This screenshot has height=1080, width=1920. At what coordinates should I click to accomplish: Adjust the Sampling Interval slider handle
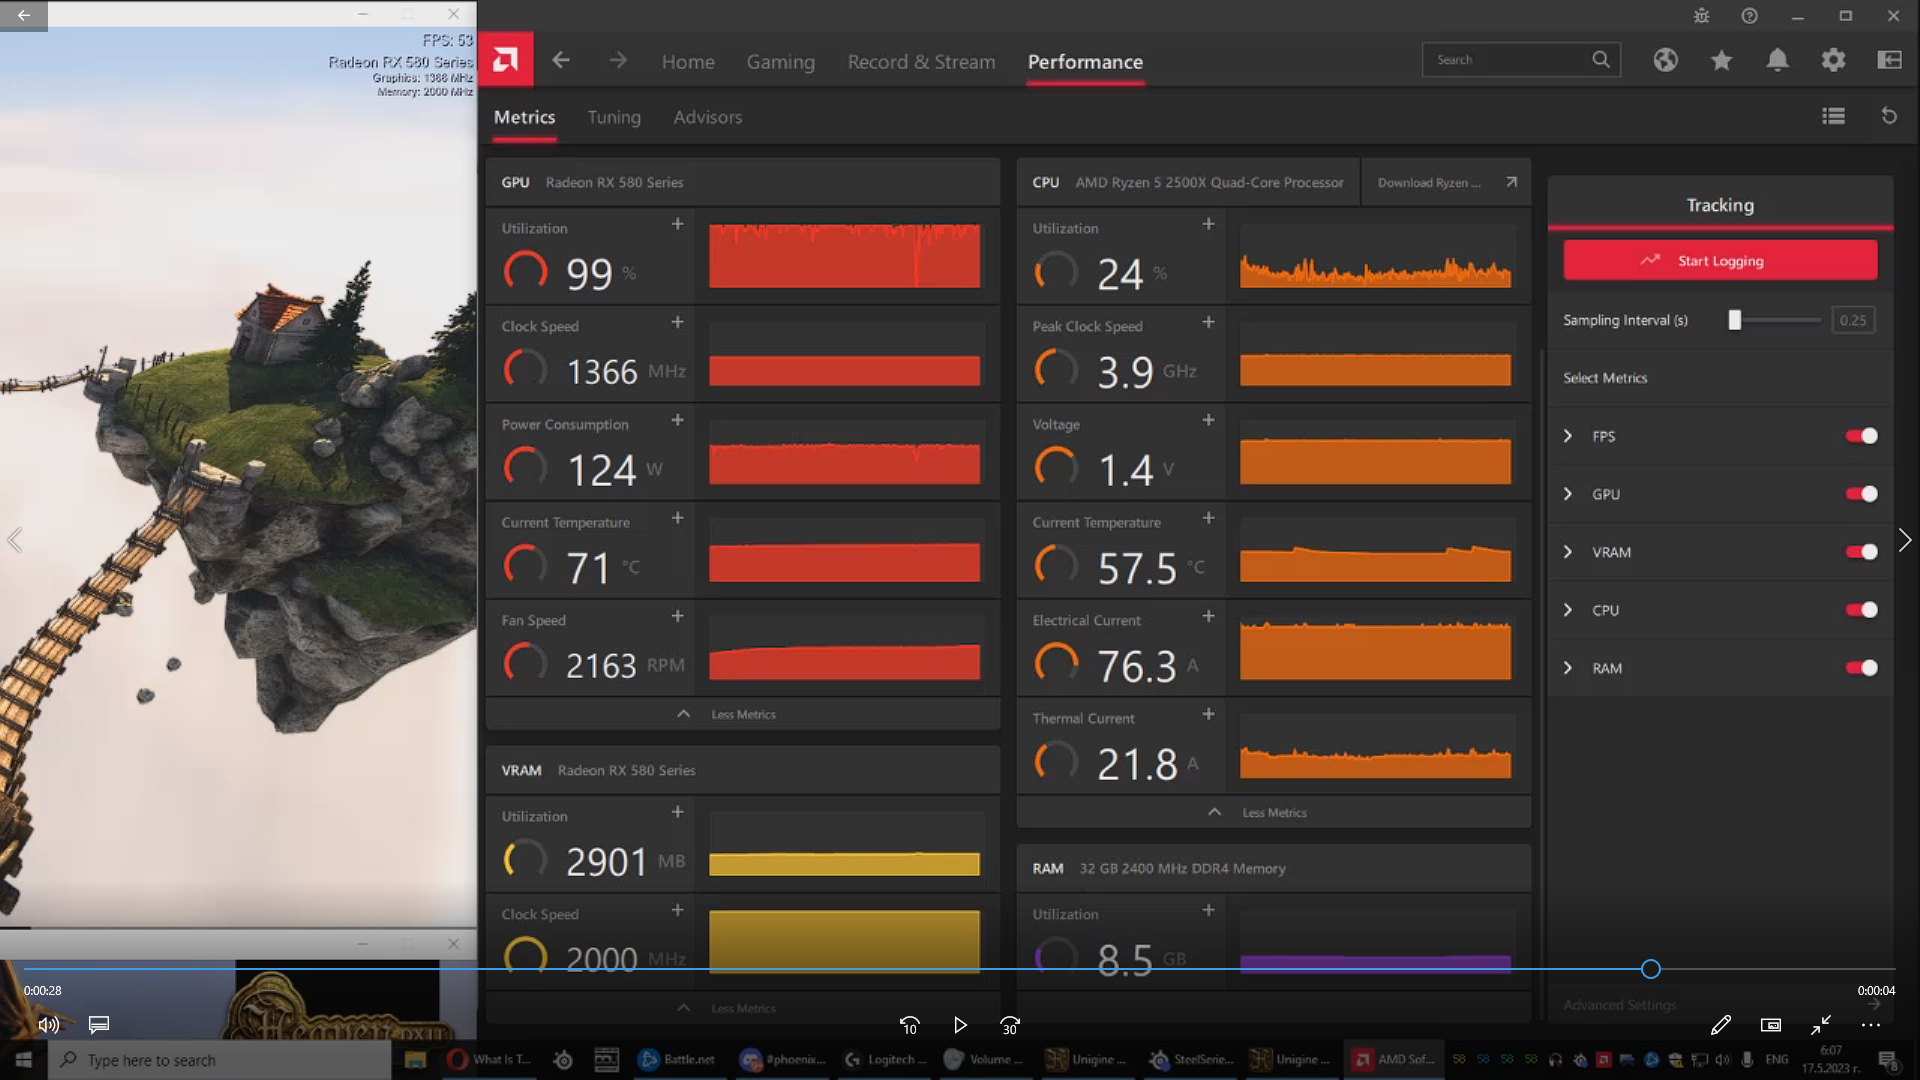click(x=1735, y=320)
